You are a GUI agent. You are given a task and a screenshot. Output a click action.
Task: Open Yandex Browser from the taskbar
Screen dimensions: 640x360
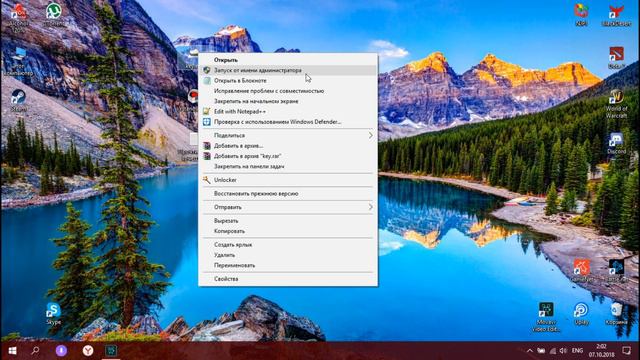point(88,351)
